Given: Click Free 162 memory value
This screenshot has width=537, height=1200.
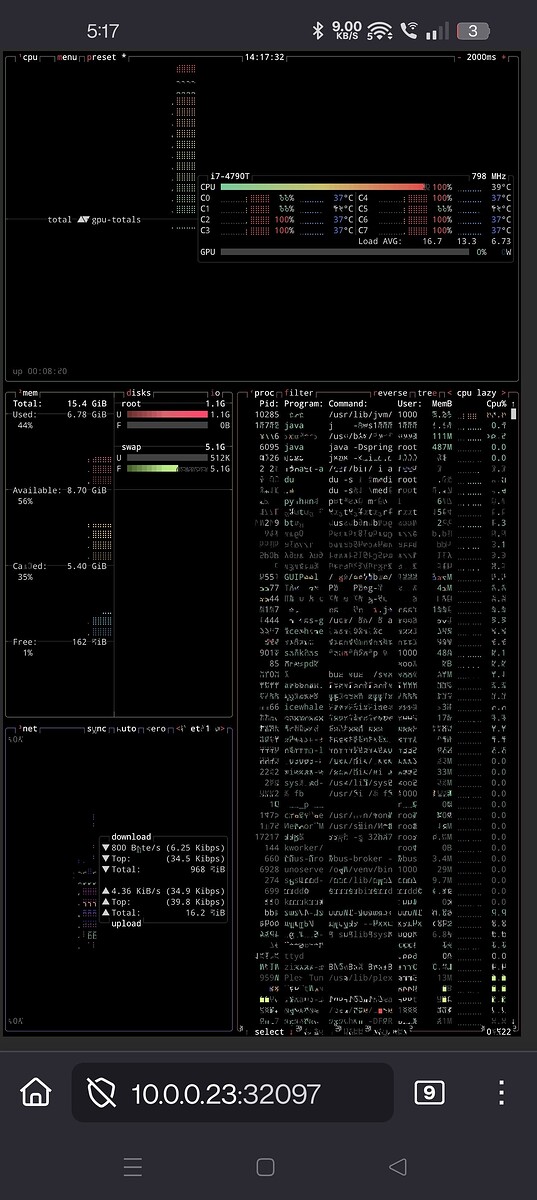Looking at the screenshot, I should click(x=90, y=641).
